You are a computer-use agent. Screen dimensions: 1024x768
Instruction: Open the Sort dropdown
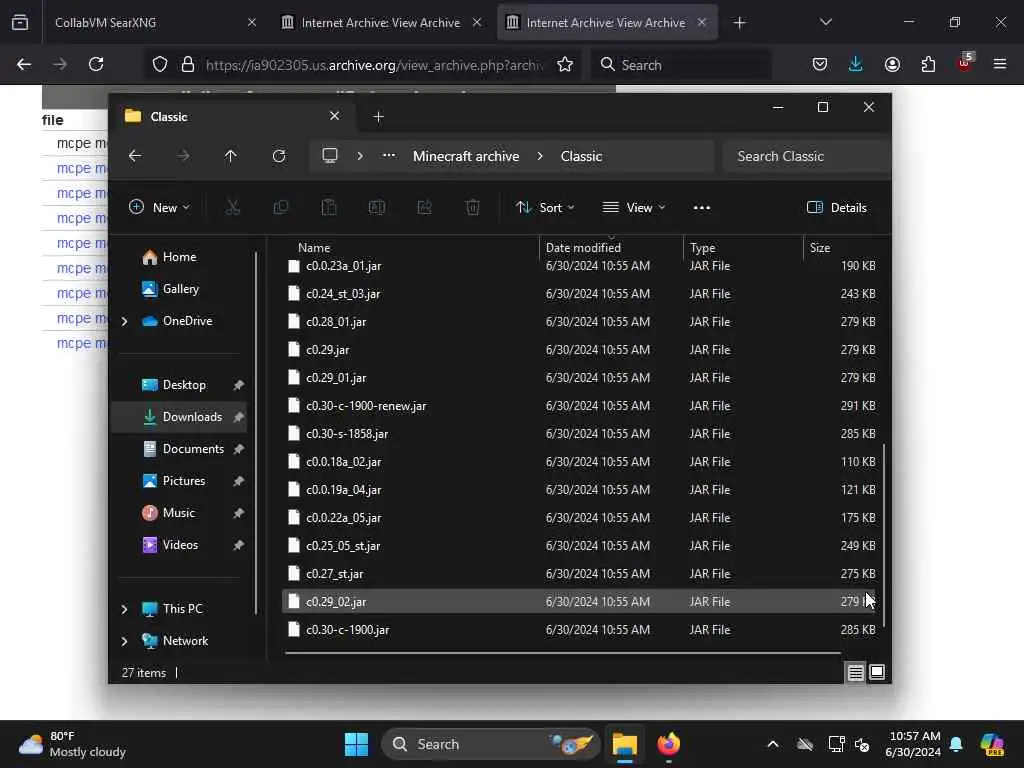click(x=545, y=208)
